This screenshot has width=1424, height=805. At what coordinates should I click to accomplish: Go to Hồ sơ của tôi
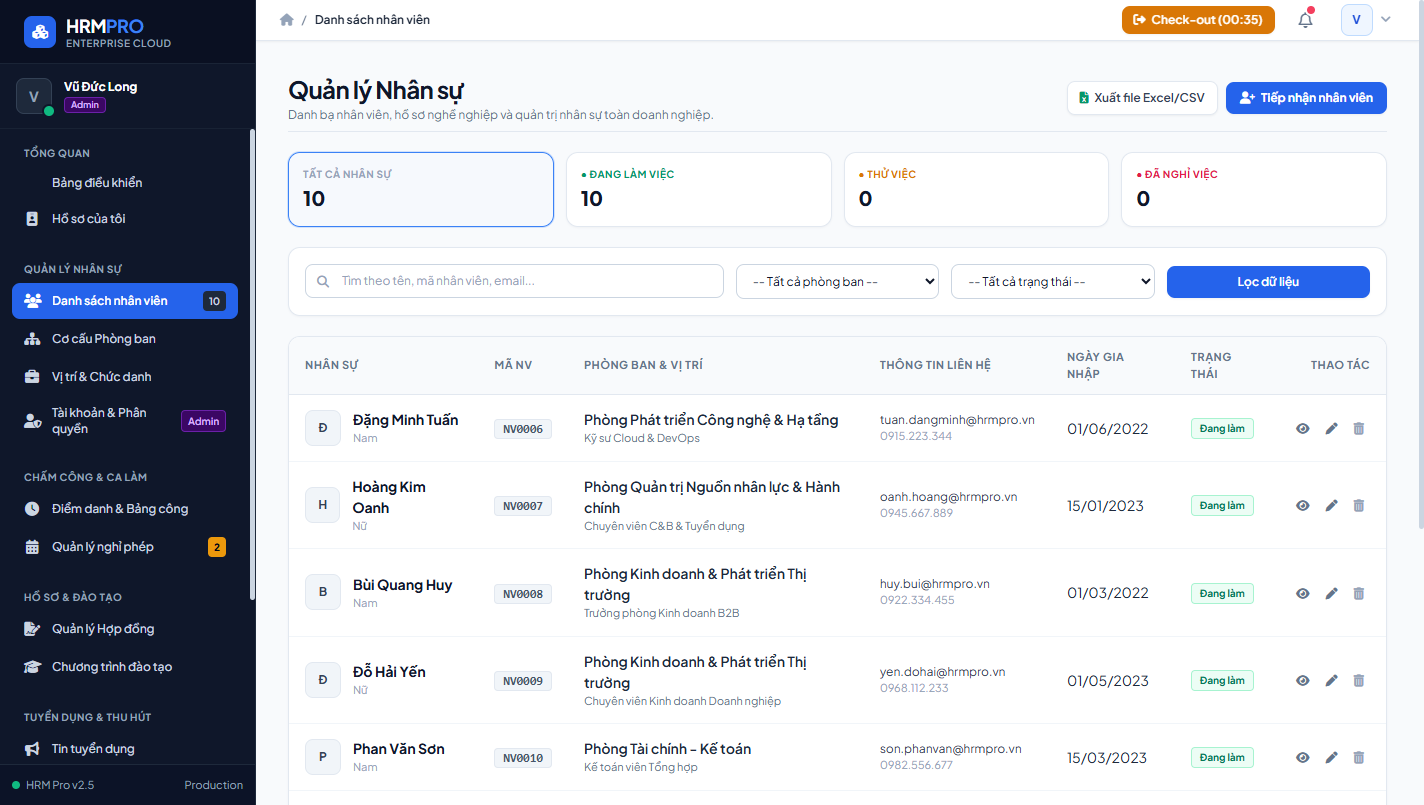[125, 219]
